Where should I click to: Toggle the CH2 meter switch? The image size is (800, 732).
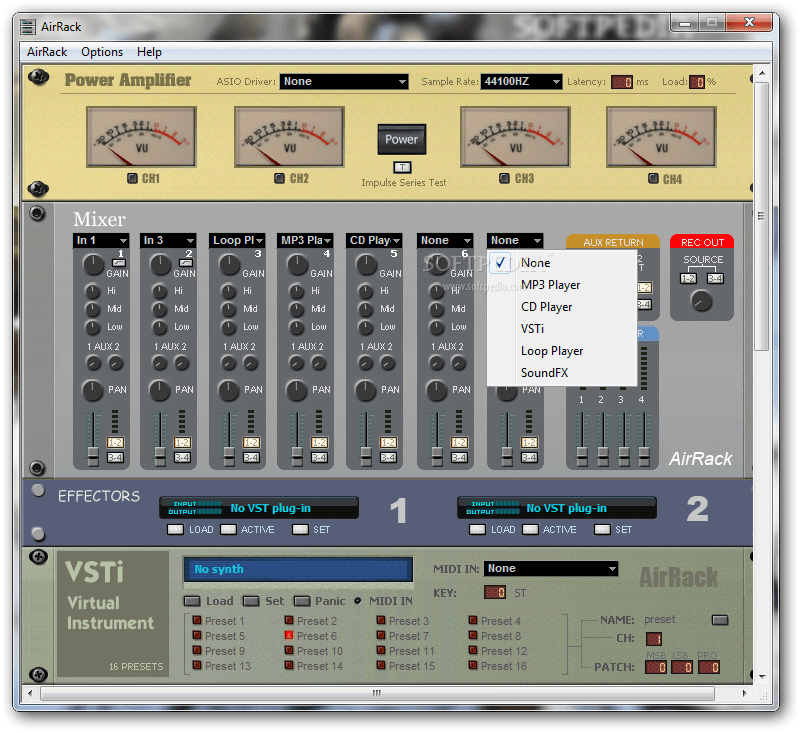coord(279,178)
